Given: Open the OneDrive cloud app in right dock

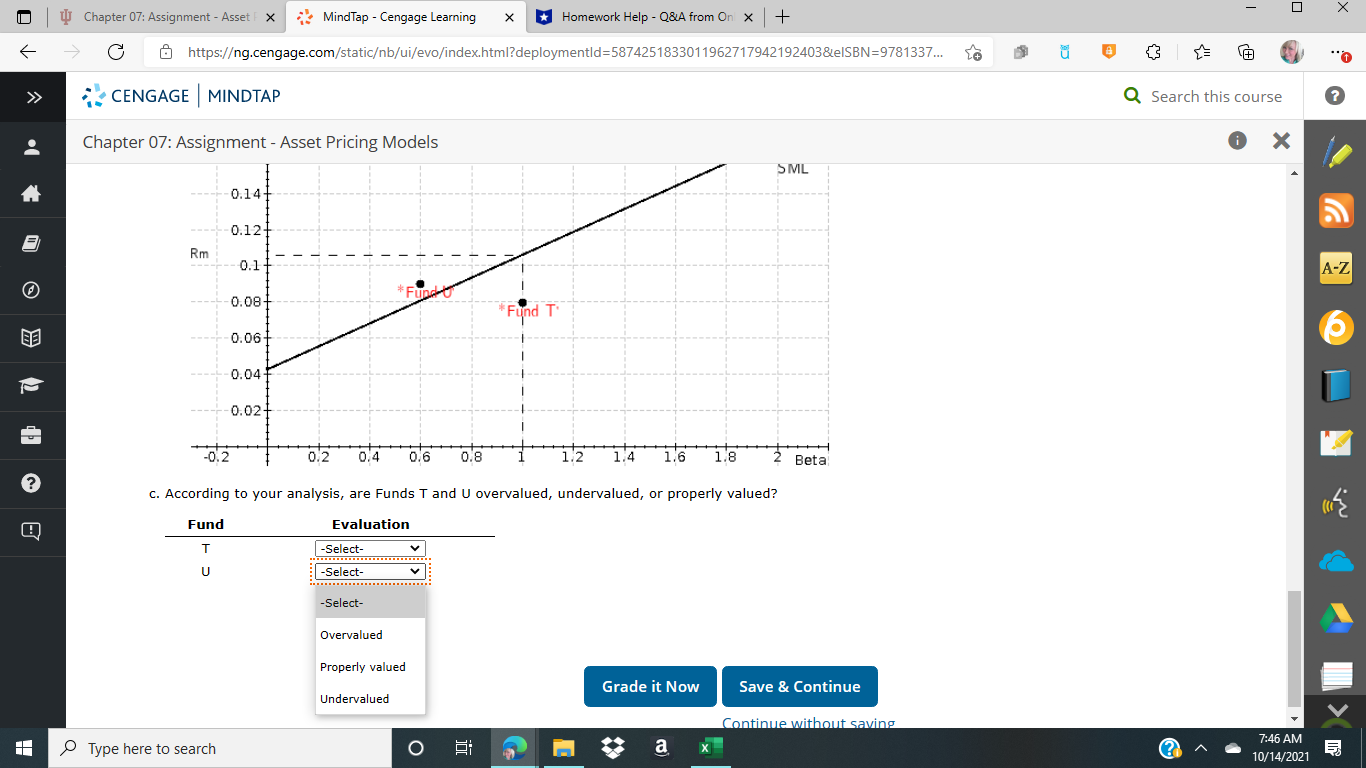Looking at the screenshot, I should [1336, 562].
